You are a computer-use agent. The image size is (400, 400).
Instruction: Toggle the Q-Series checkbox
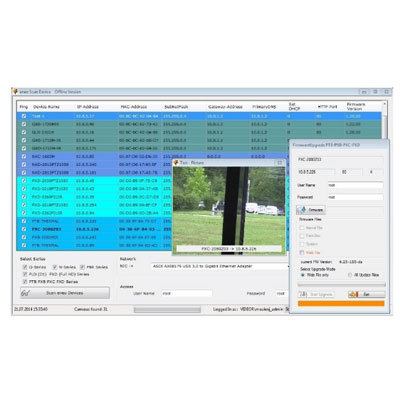tap(25, 267)
